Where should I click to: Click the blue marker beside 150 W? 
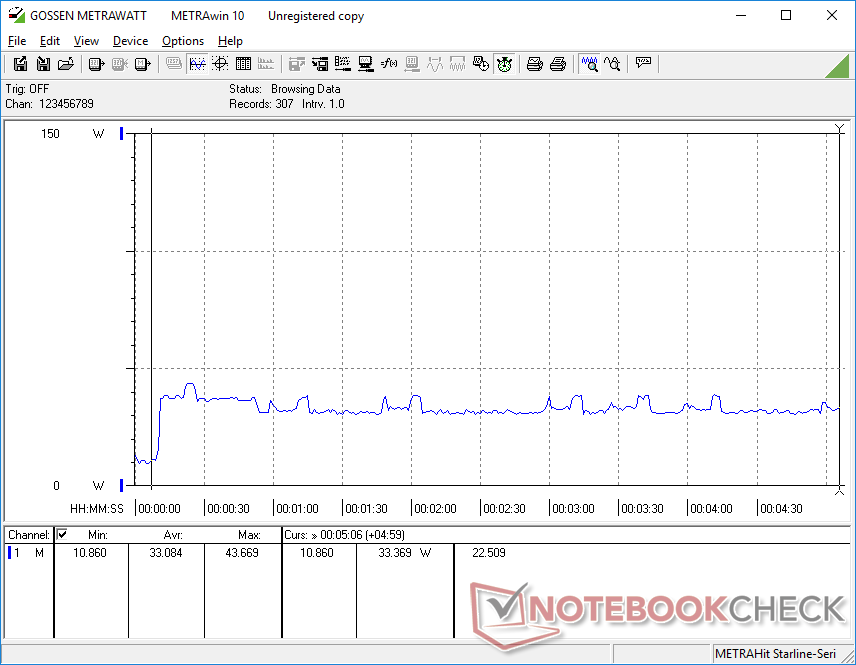(x=122, y=133)
